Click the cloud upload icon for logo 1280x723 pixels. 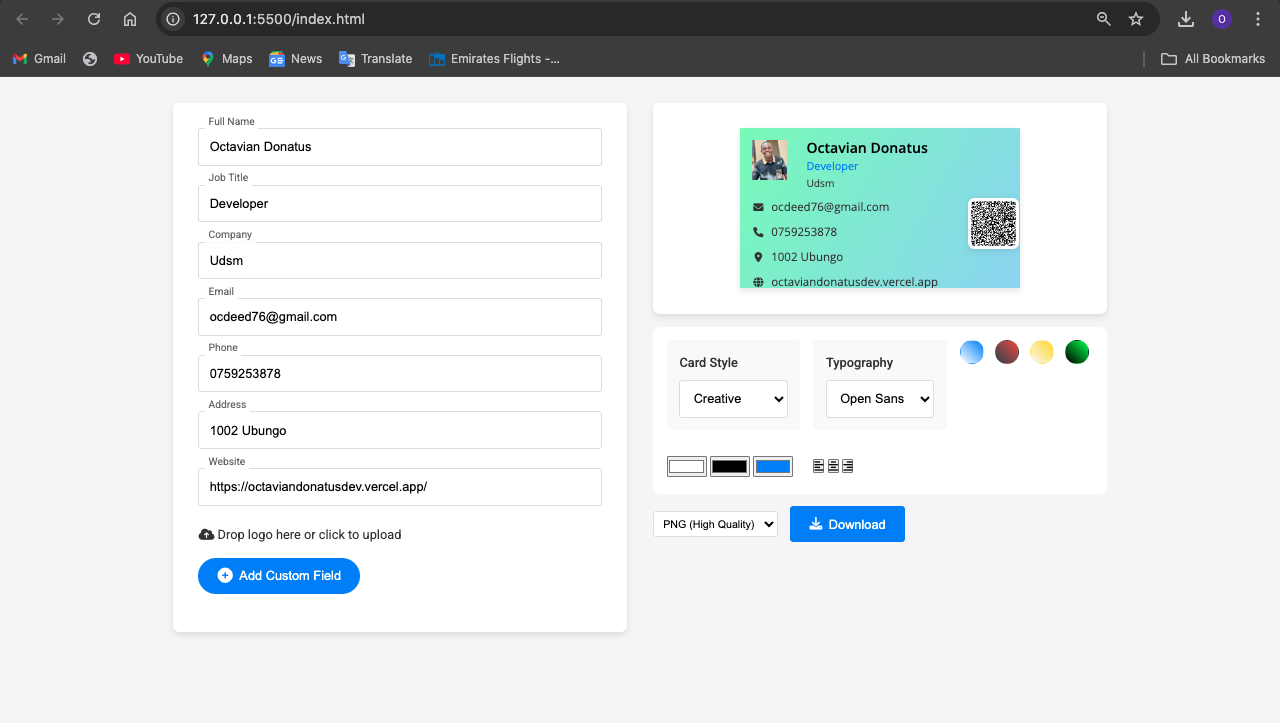(206, 535)
